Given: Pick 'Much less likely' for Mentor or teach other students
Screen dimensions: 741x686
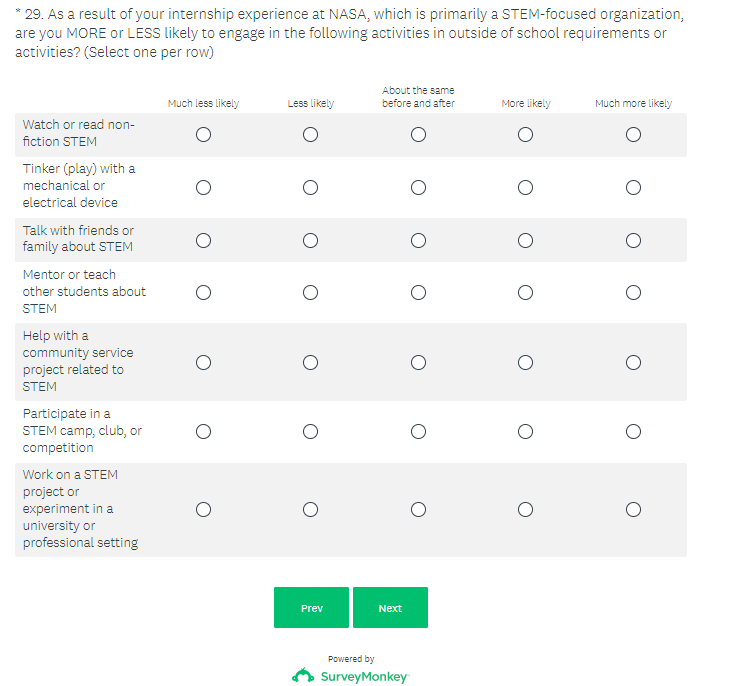Looking at the screenshot, I should 203,292.
